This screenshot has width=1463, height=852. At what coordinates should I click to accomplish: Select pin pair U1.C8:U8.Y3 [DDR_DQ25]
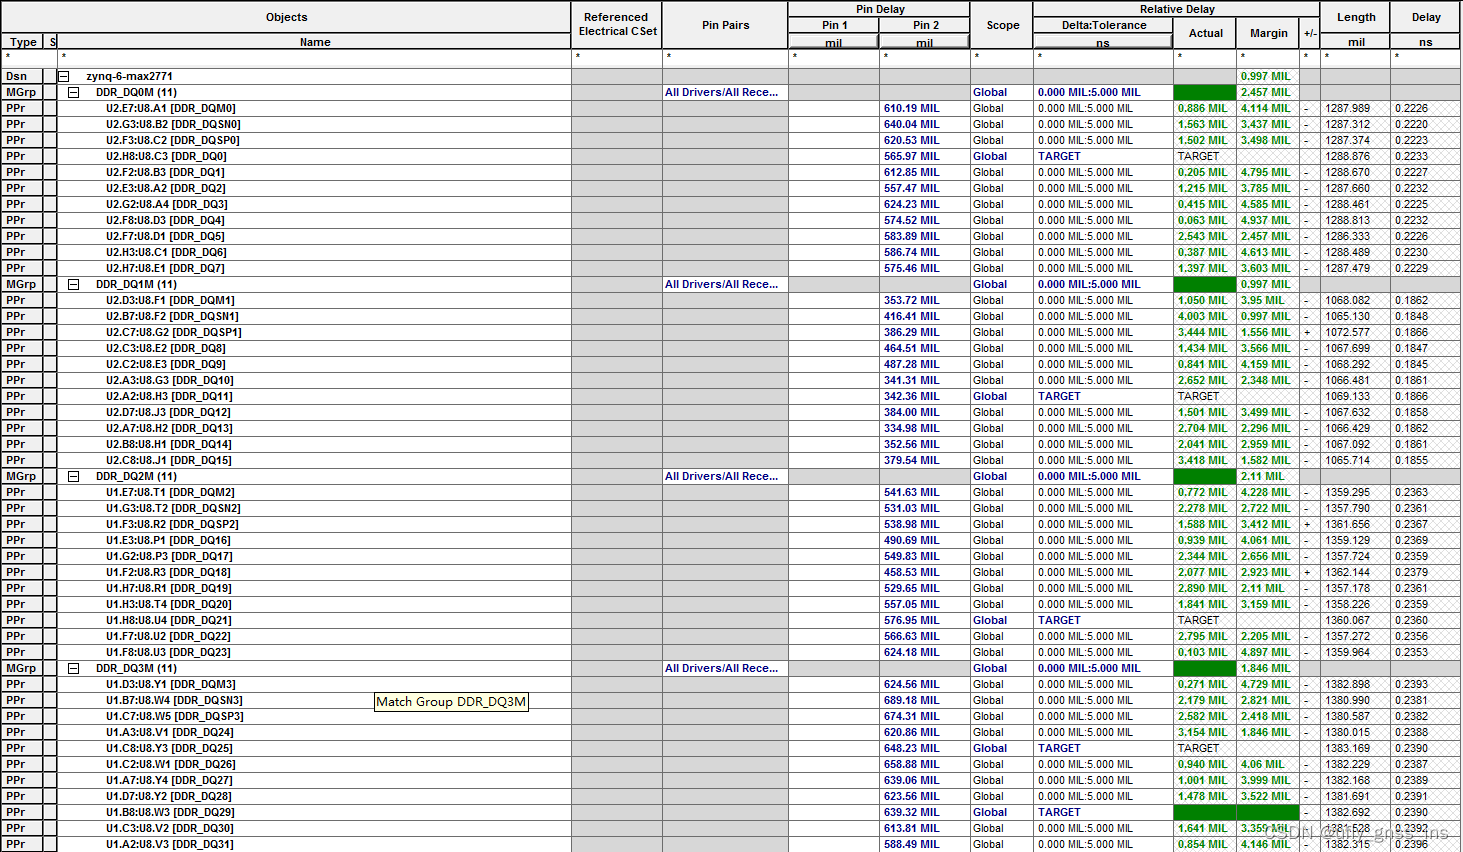point(169,748)
